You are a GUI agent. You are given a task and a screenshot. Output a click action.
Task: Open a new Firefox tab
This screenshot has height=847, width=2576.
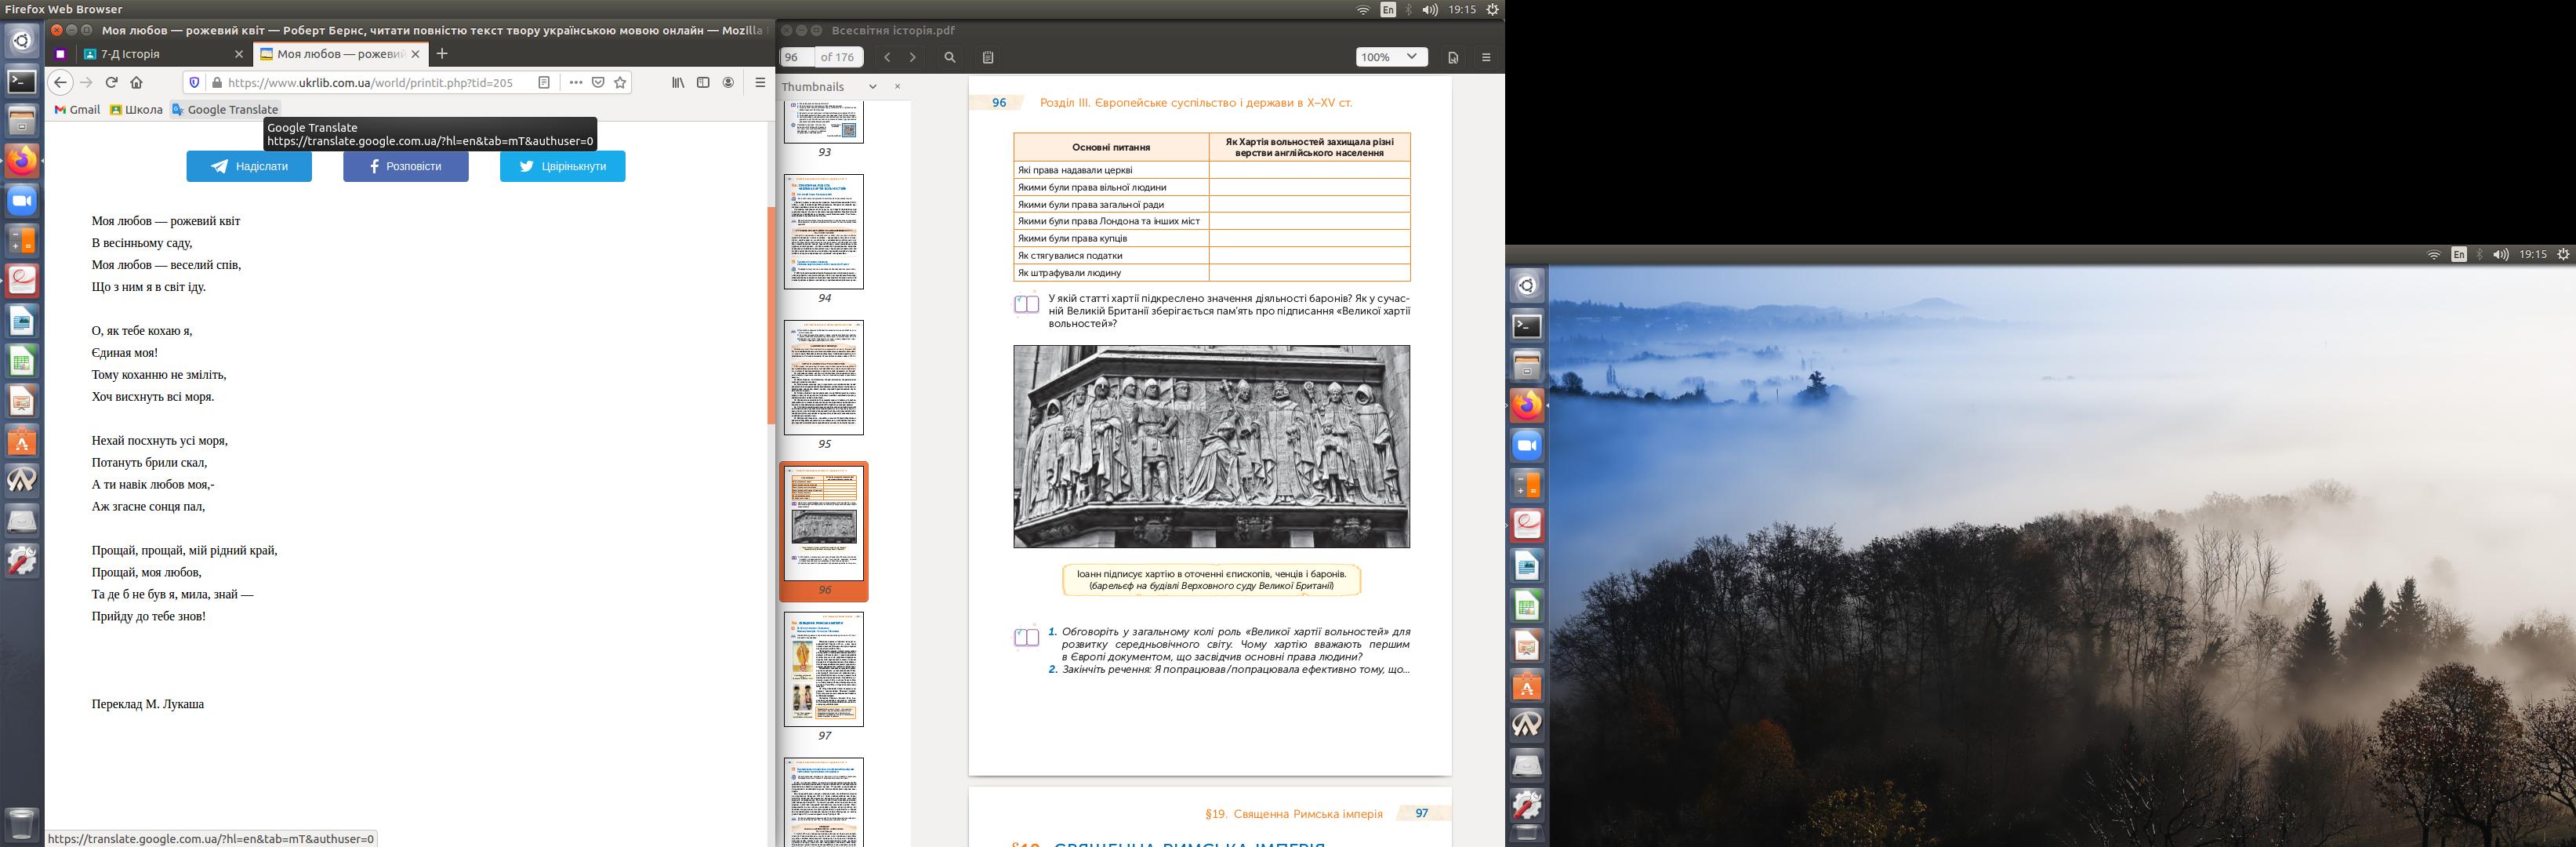[442, 54]
